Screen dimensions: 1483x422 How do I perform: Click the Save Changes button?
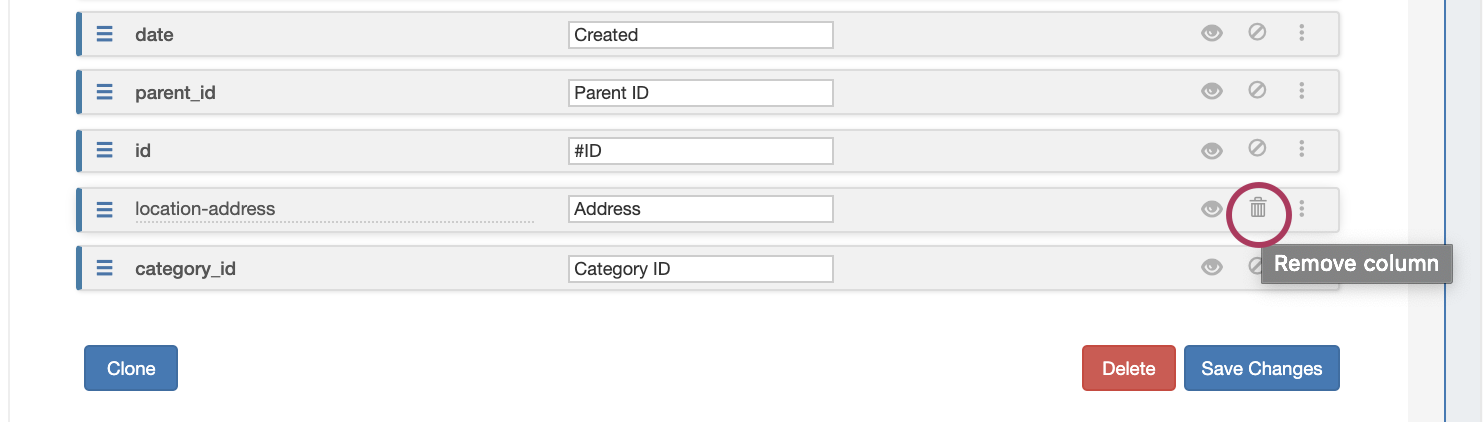coord(1261,368)
